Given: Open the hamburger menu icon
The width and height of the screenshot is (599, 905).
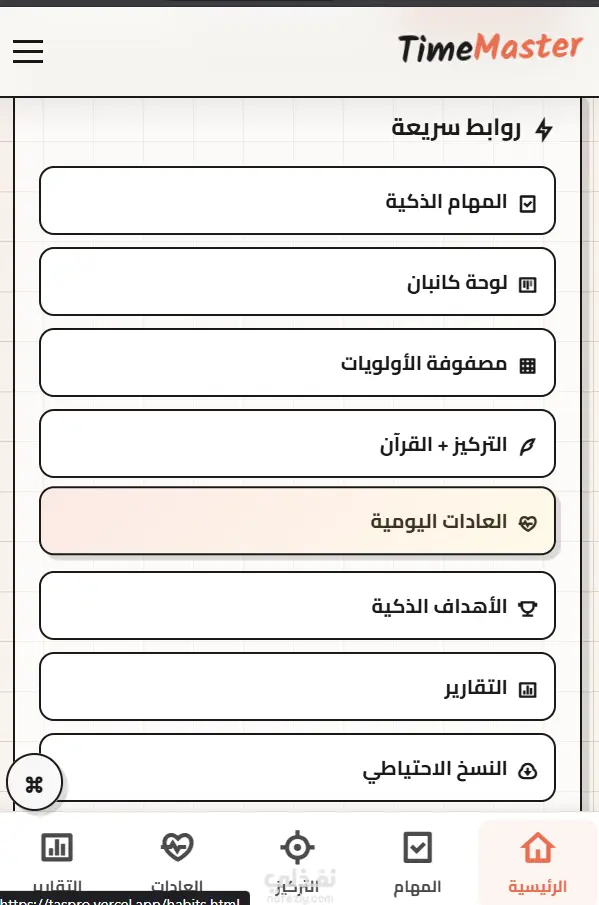Looking at the screenshot, I should click(x=28, y=51).
